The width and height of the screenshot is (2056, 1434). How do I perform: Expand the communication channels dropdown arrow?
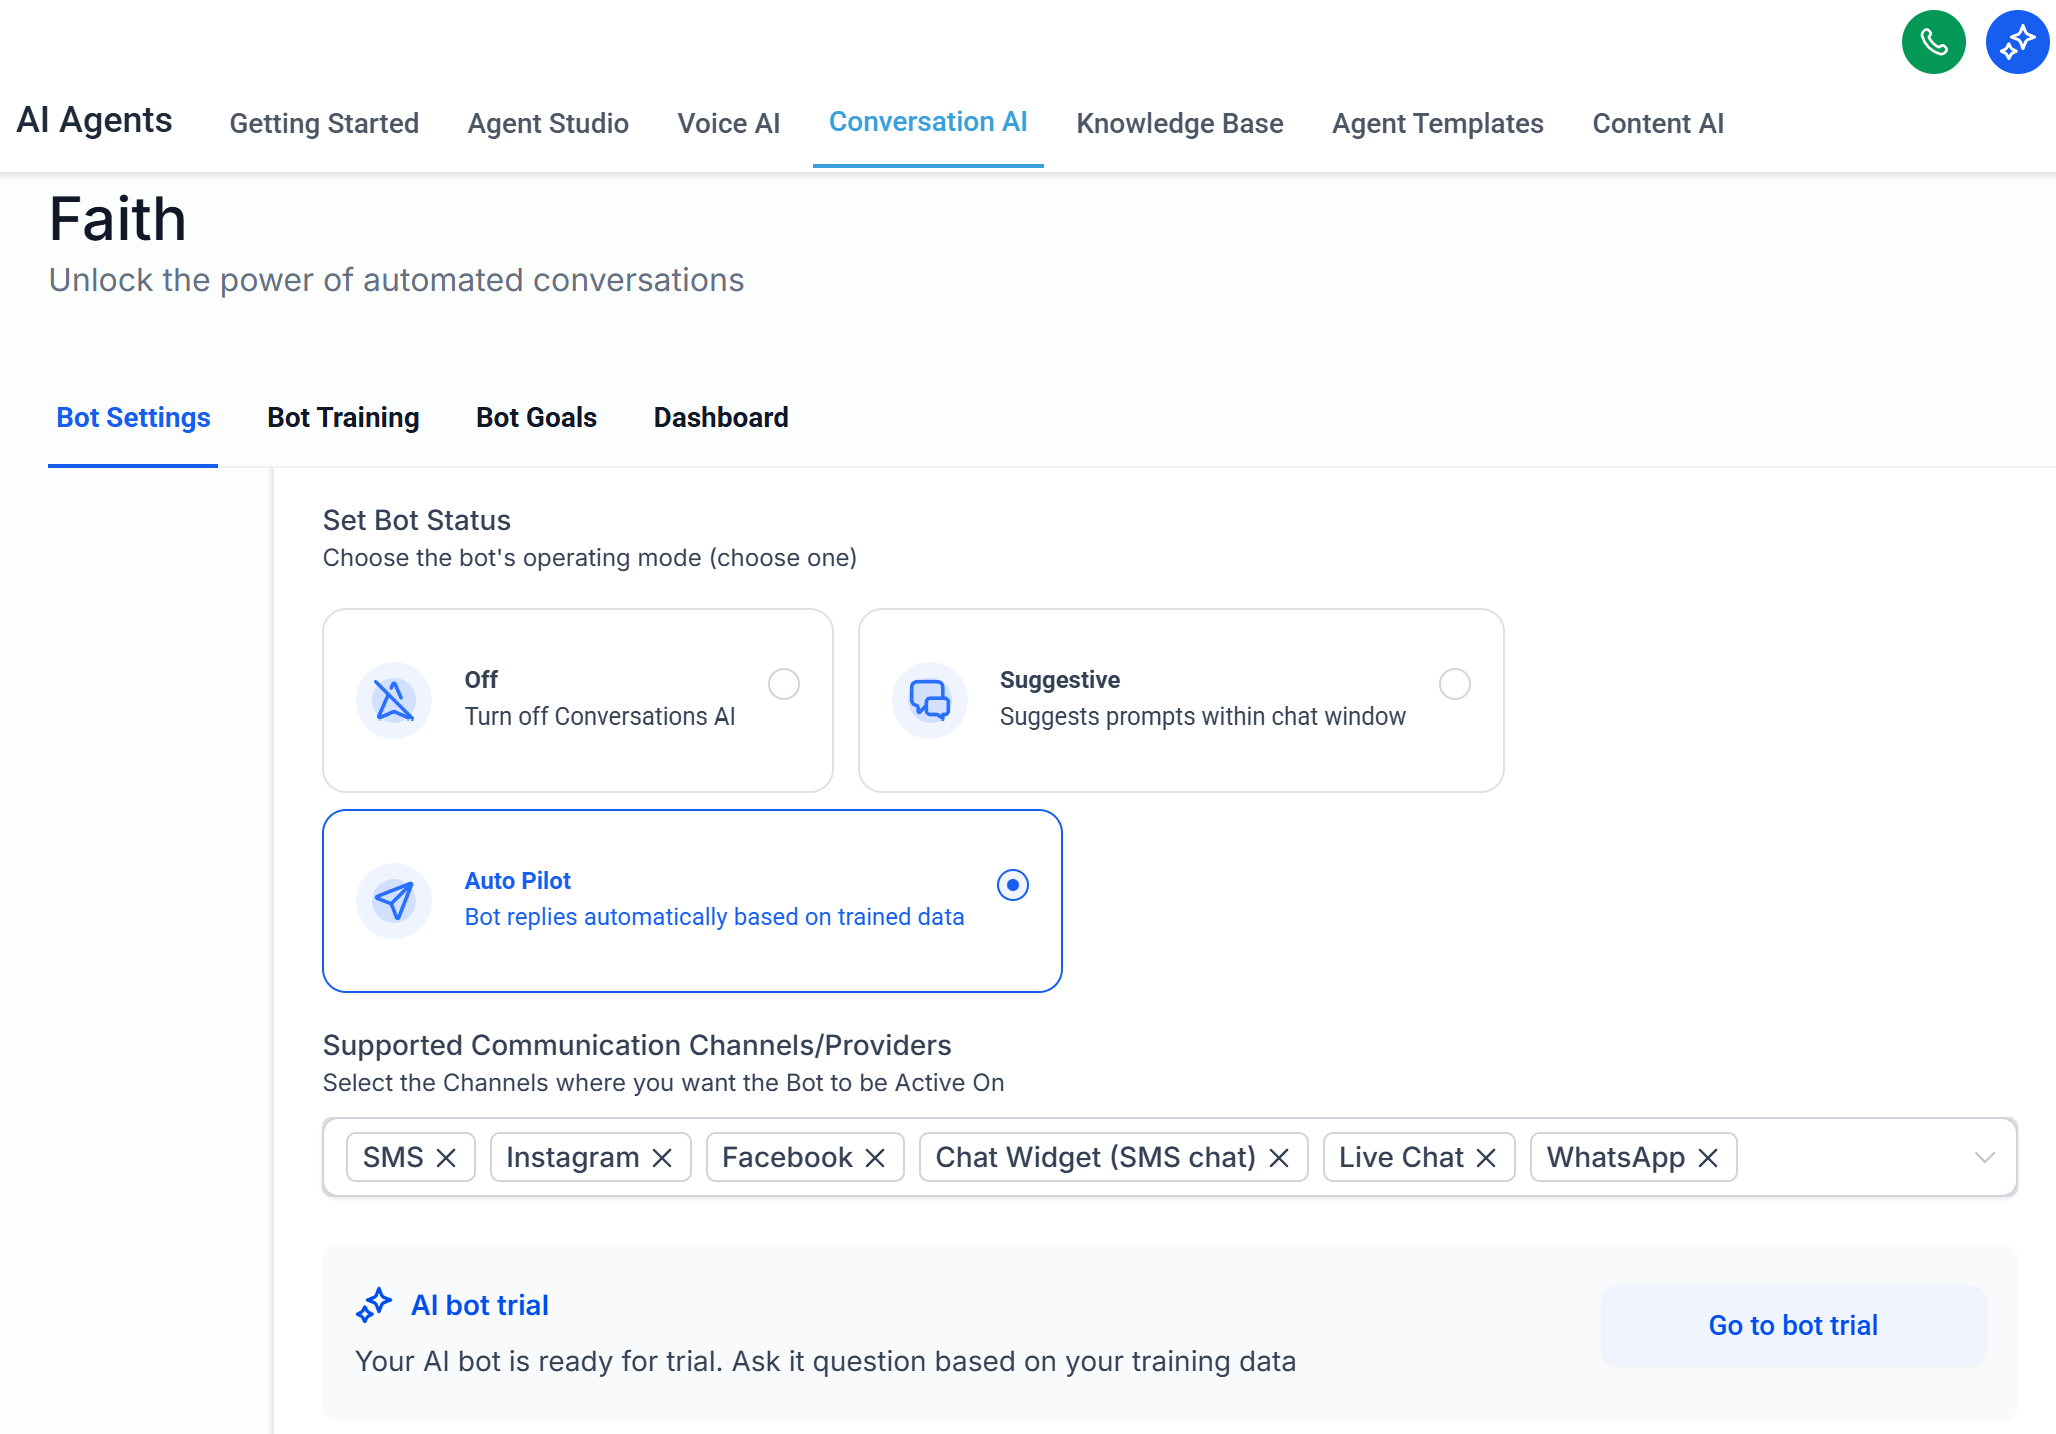(x=1984, y=1158)
